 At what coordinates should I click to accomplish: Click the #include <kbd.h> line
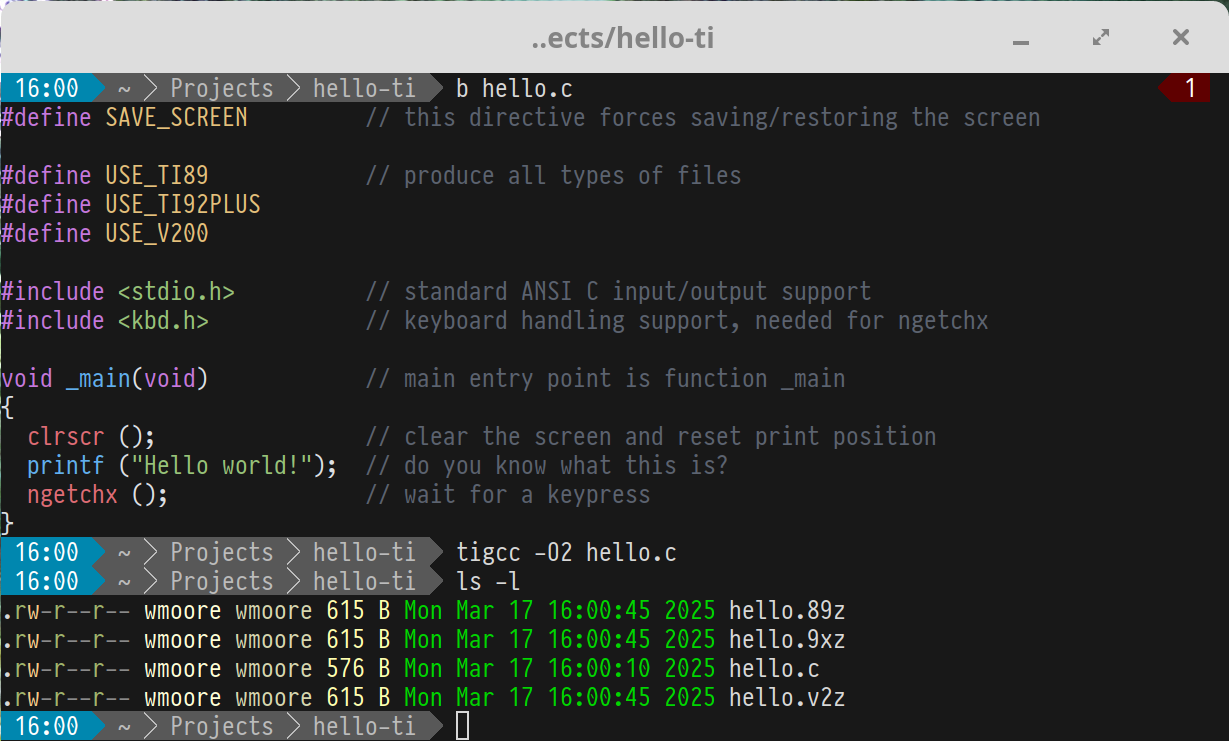pos(104,320)
